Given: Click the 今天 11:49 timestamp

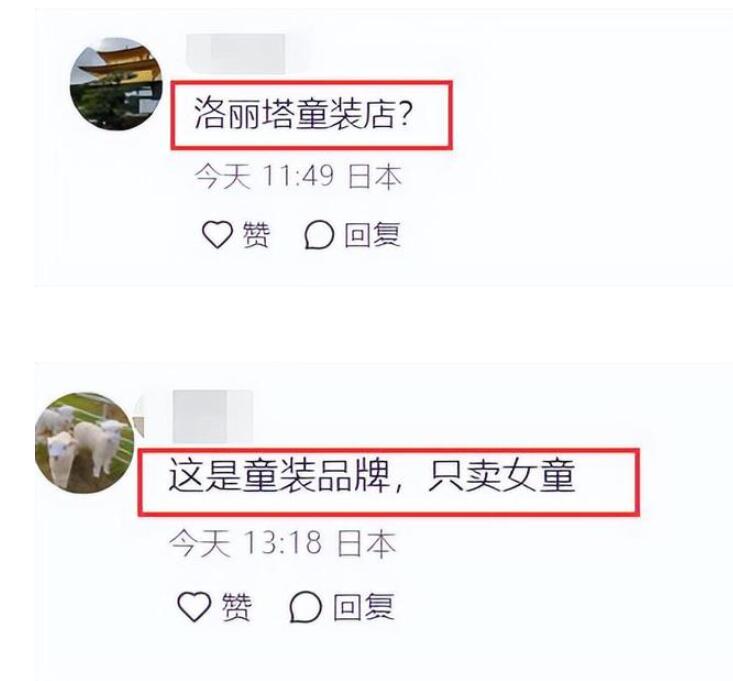Looking at the screenshot, I should point(264,177).
